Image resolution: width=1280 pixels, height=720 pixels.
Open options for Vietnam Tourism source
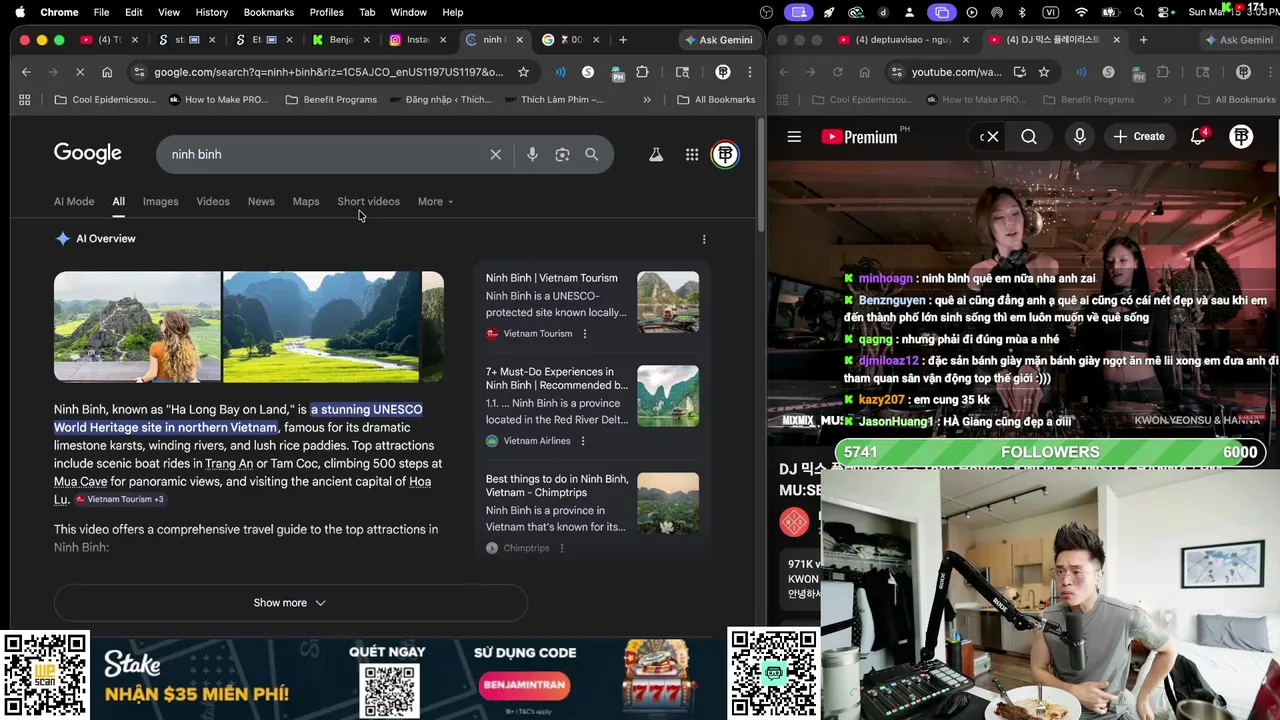pos(585,334)
